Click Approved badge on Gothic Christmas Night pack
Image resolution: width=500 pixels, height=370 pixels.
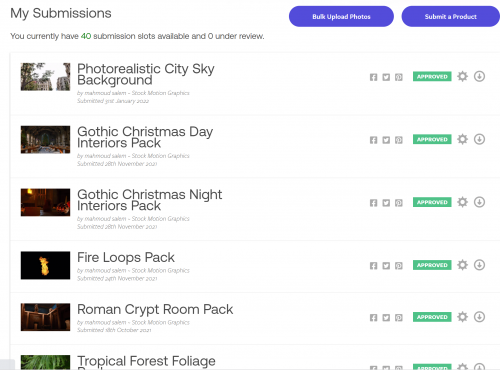[x=432, y=202]
